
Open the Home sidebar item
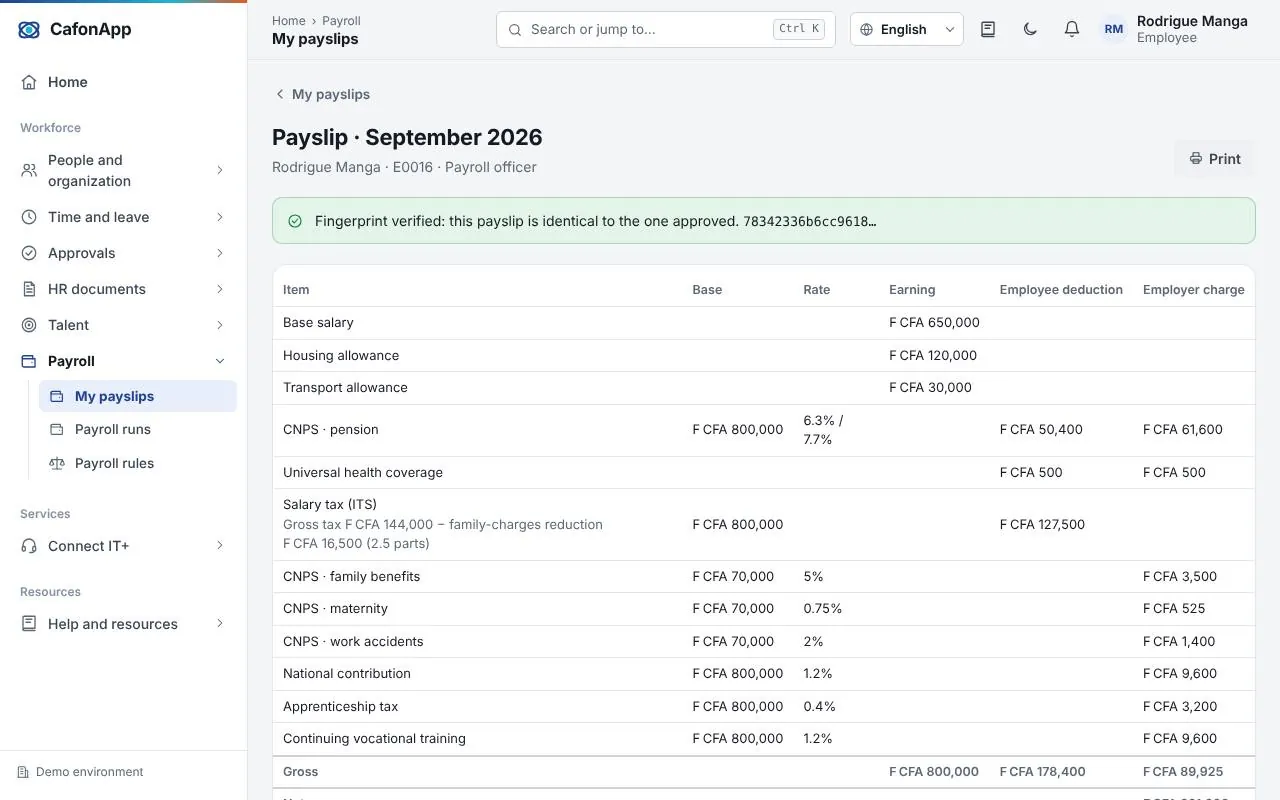tap(123, 82)
